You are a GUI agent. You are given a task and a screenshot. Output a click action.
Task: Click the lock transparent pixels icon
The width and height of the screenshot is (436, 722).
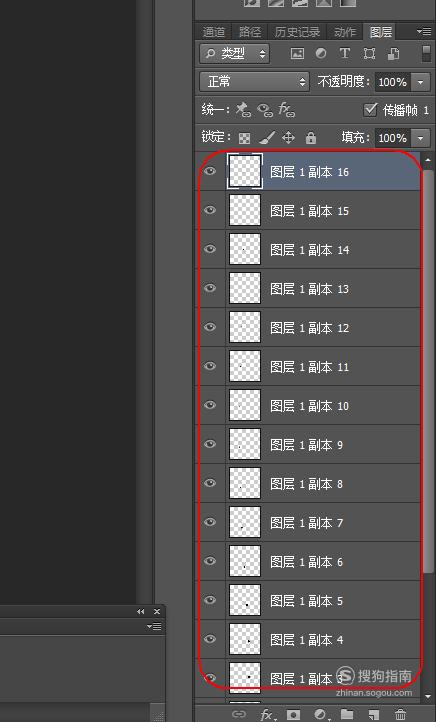(x=244, y=138)
